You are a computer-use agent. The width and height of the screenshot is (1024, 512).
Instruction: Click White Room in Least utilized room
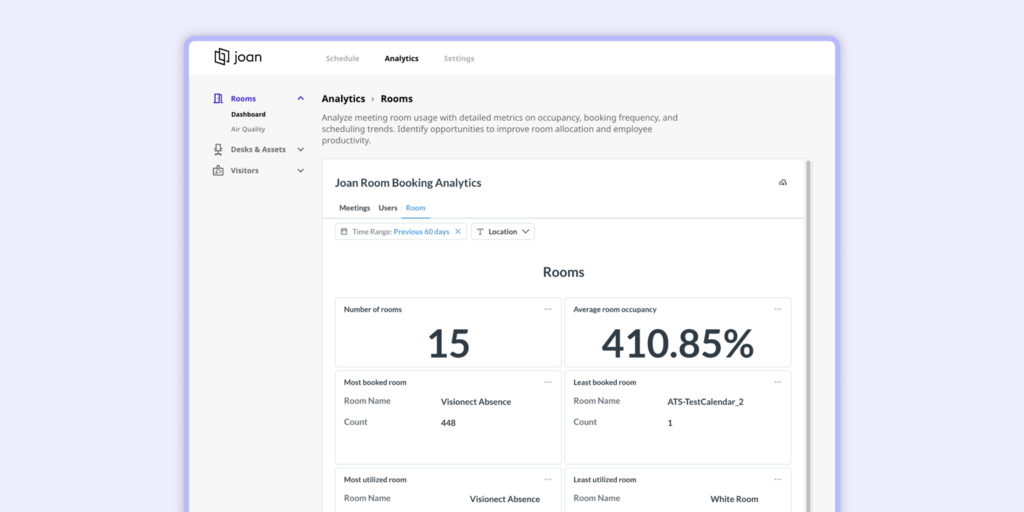[x=734, y=499]
